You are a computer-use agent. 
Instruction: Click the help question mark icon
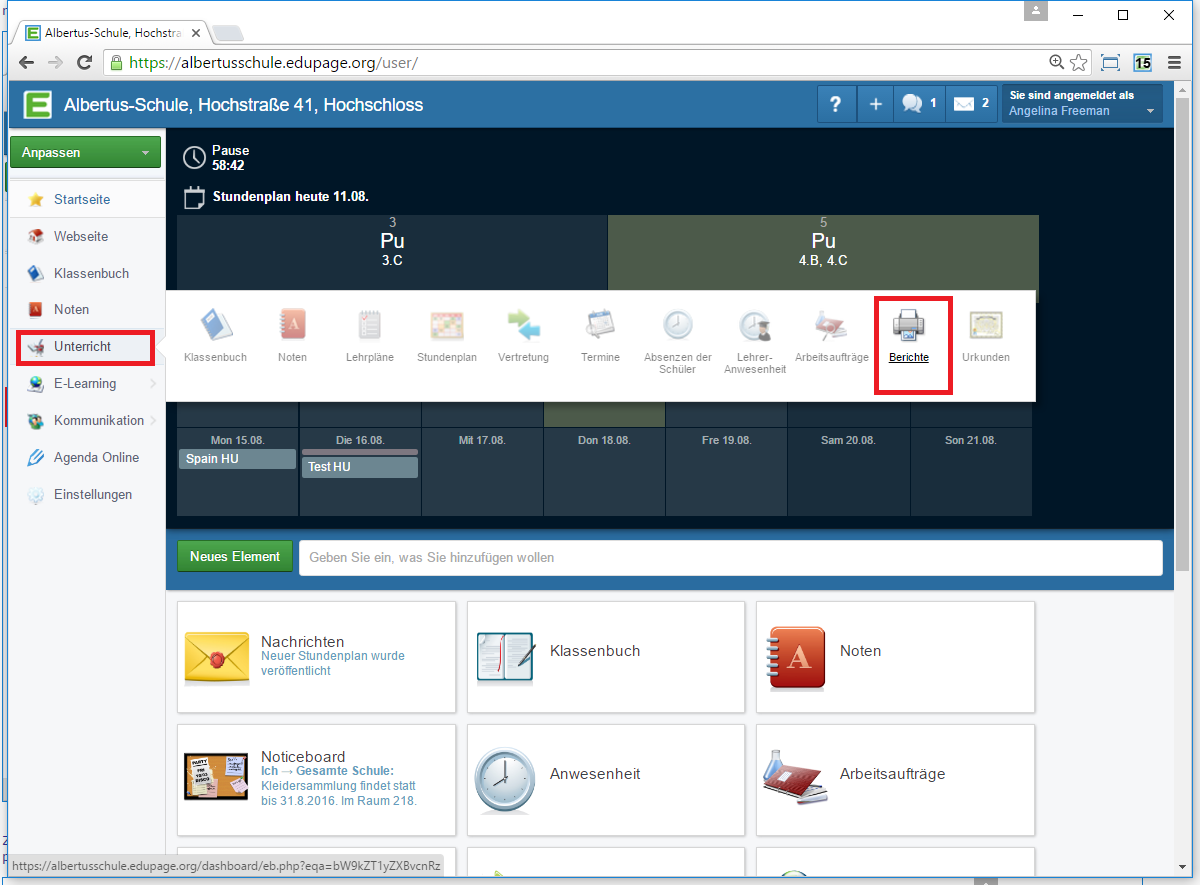[836, 104]
